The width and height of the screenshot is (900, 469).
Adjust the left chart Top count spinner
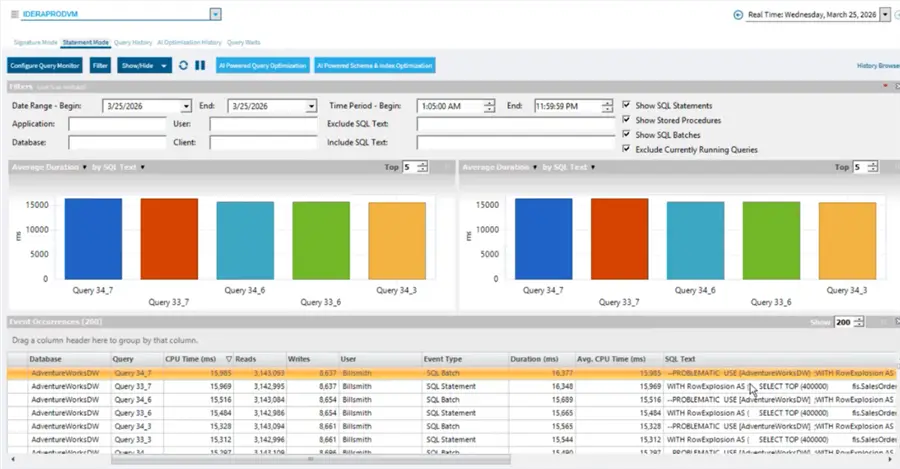422,167
